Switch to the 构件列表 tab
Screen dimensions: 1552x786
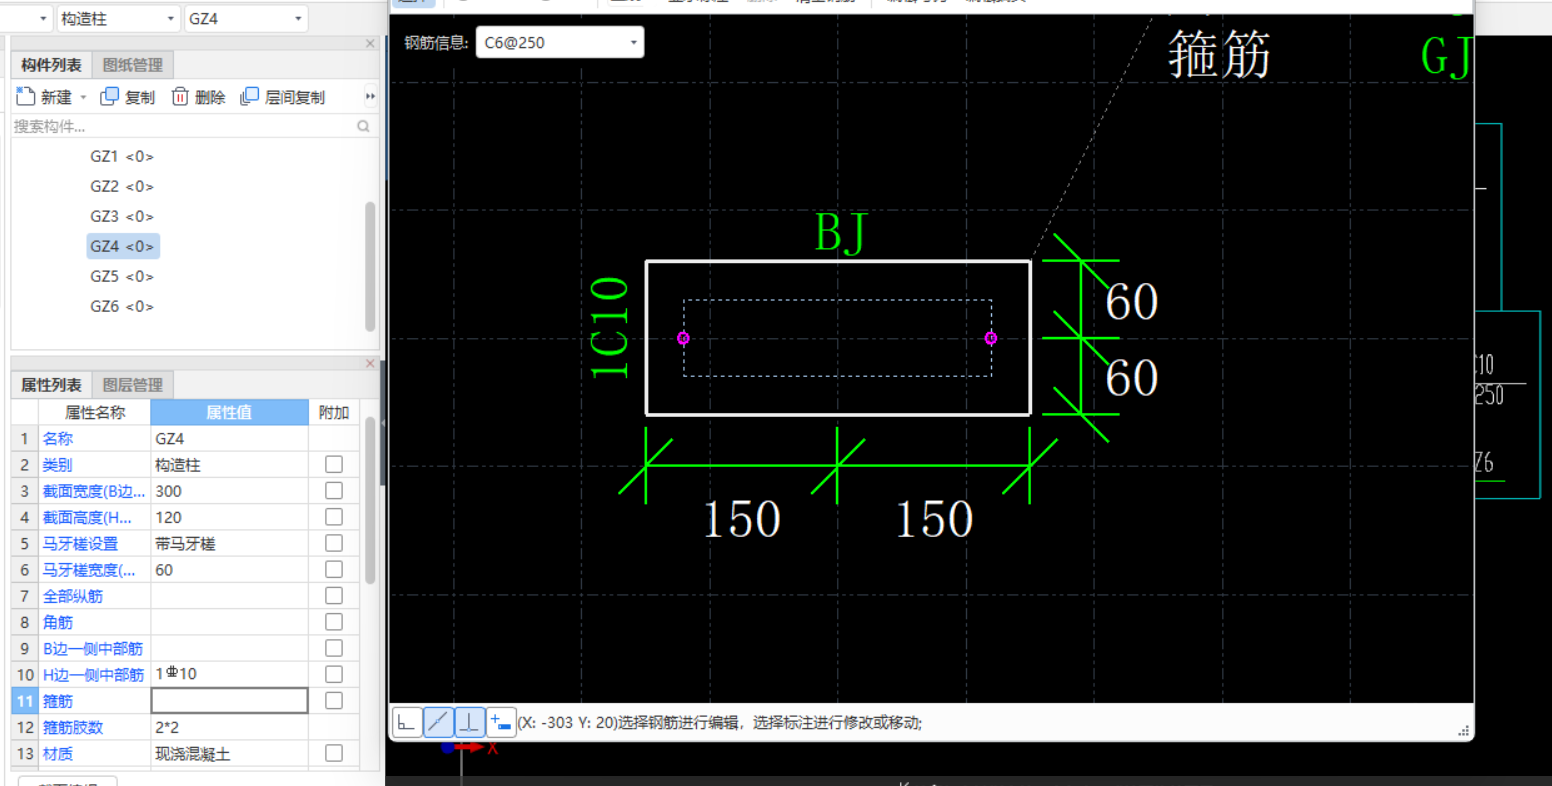tap(51, 65)
